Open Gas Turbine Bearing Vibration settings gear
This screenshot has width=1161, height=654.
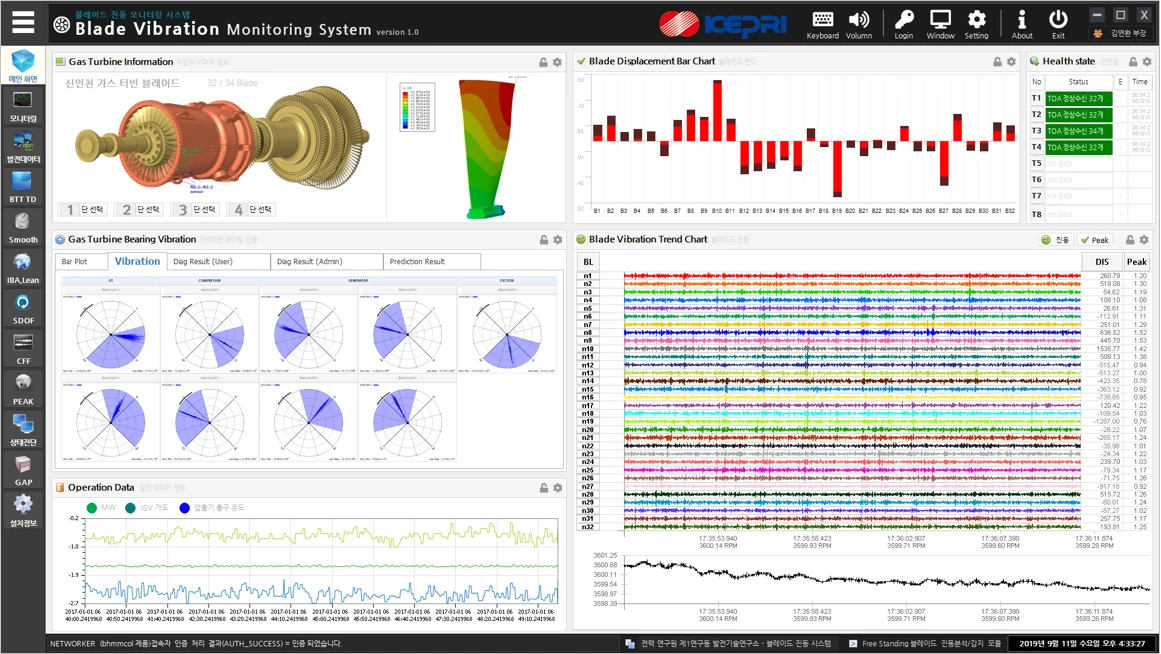pos(558,240)
